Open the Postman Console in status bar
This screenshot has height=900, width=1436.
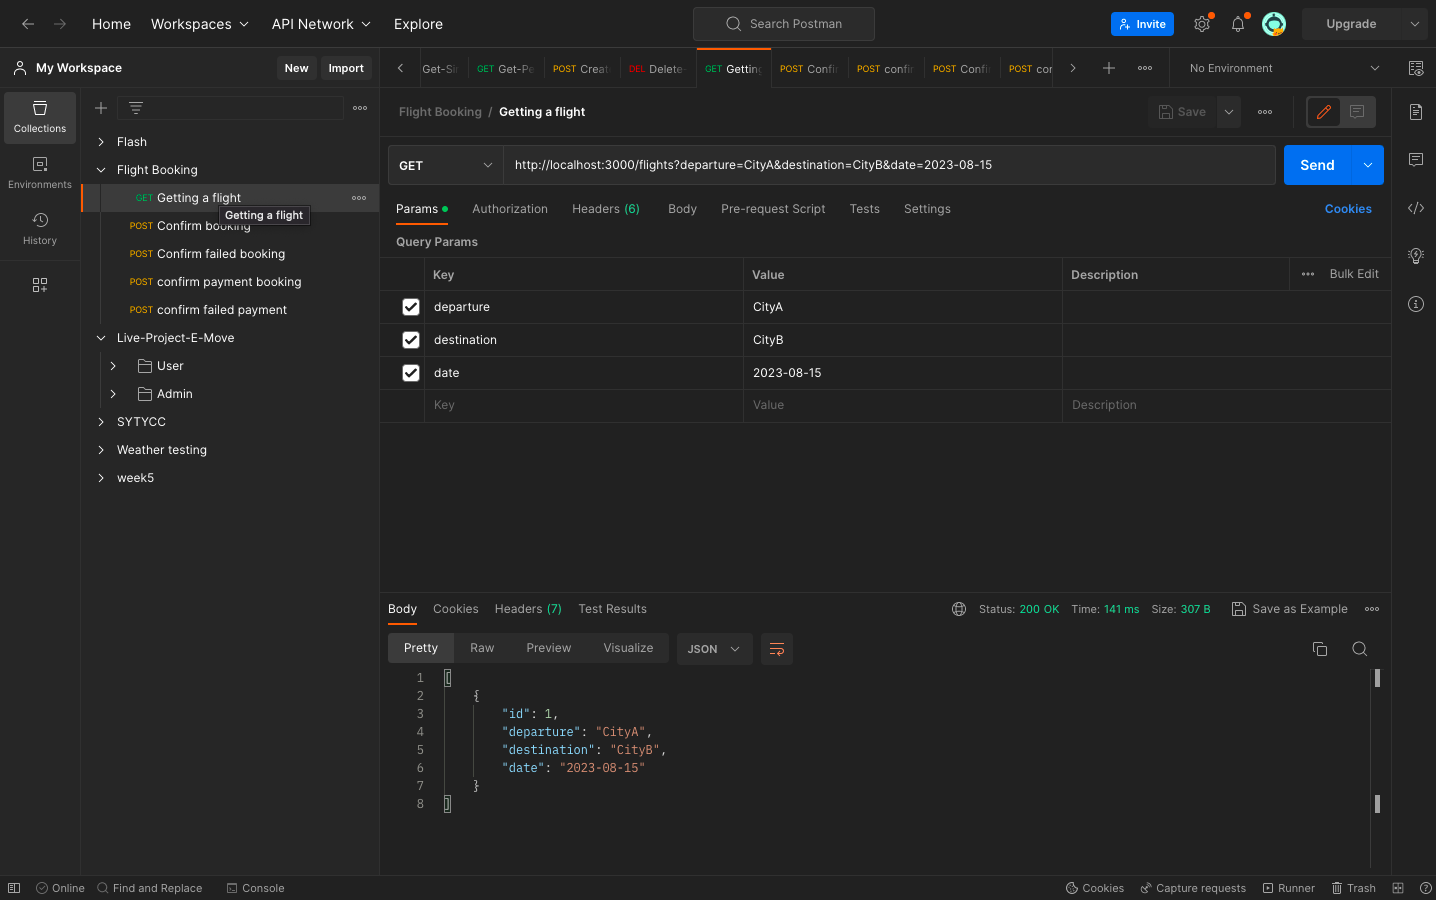click(255, 888)
